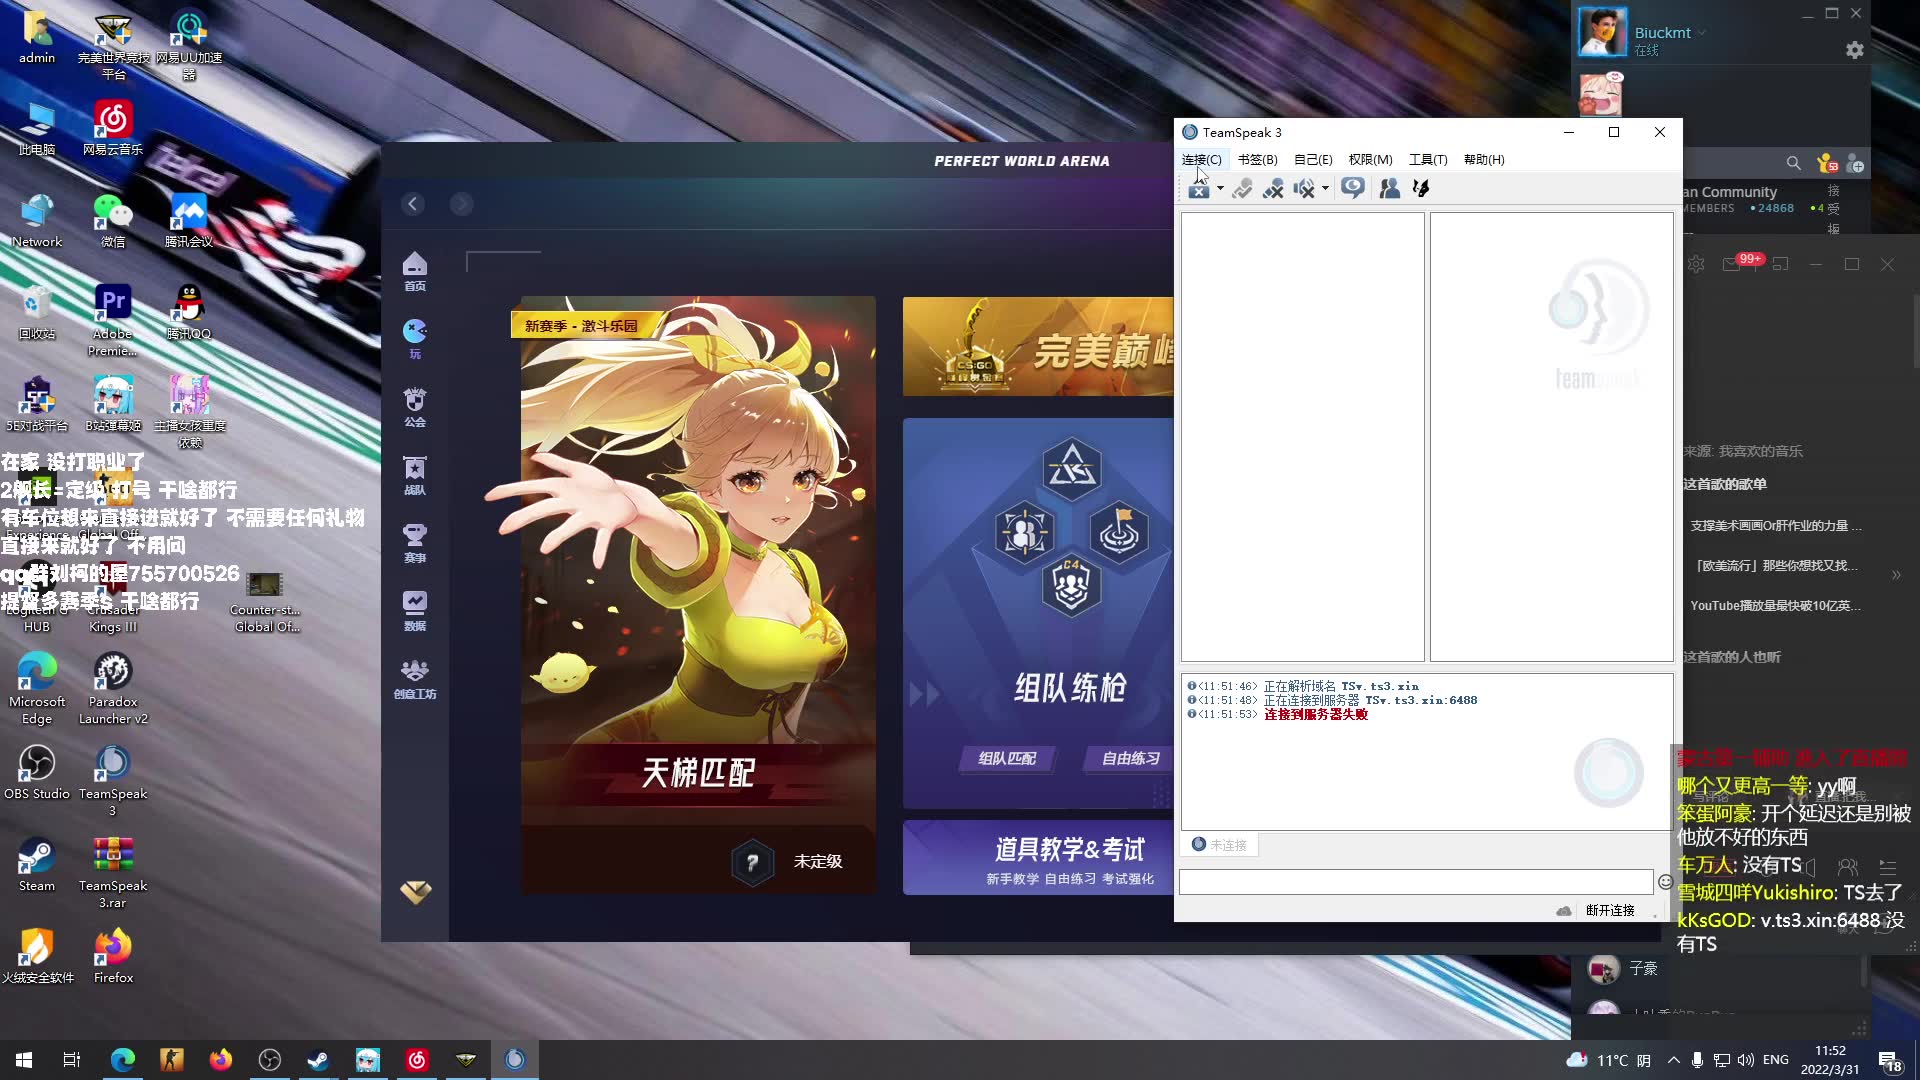Switch to TeamSpeak in the taskbar
This screenshot has width=1920, height=1080.
click(515, 1060)
